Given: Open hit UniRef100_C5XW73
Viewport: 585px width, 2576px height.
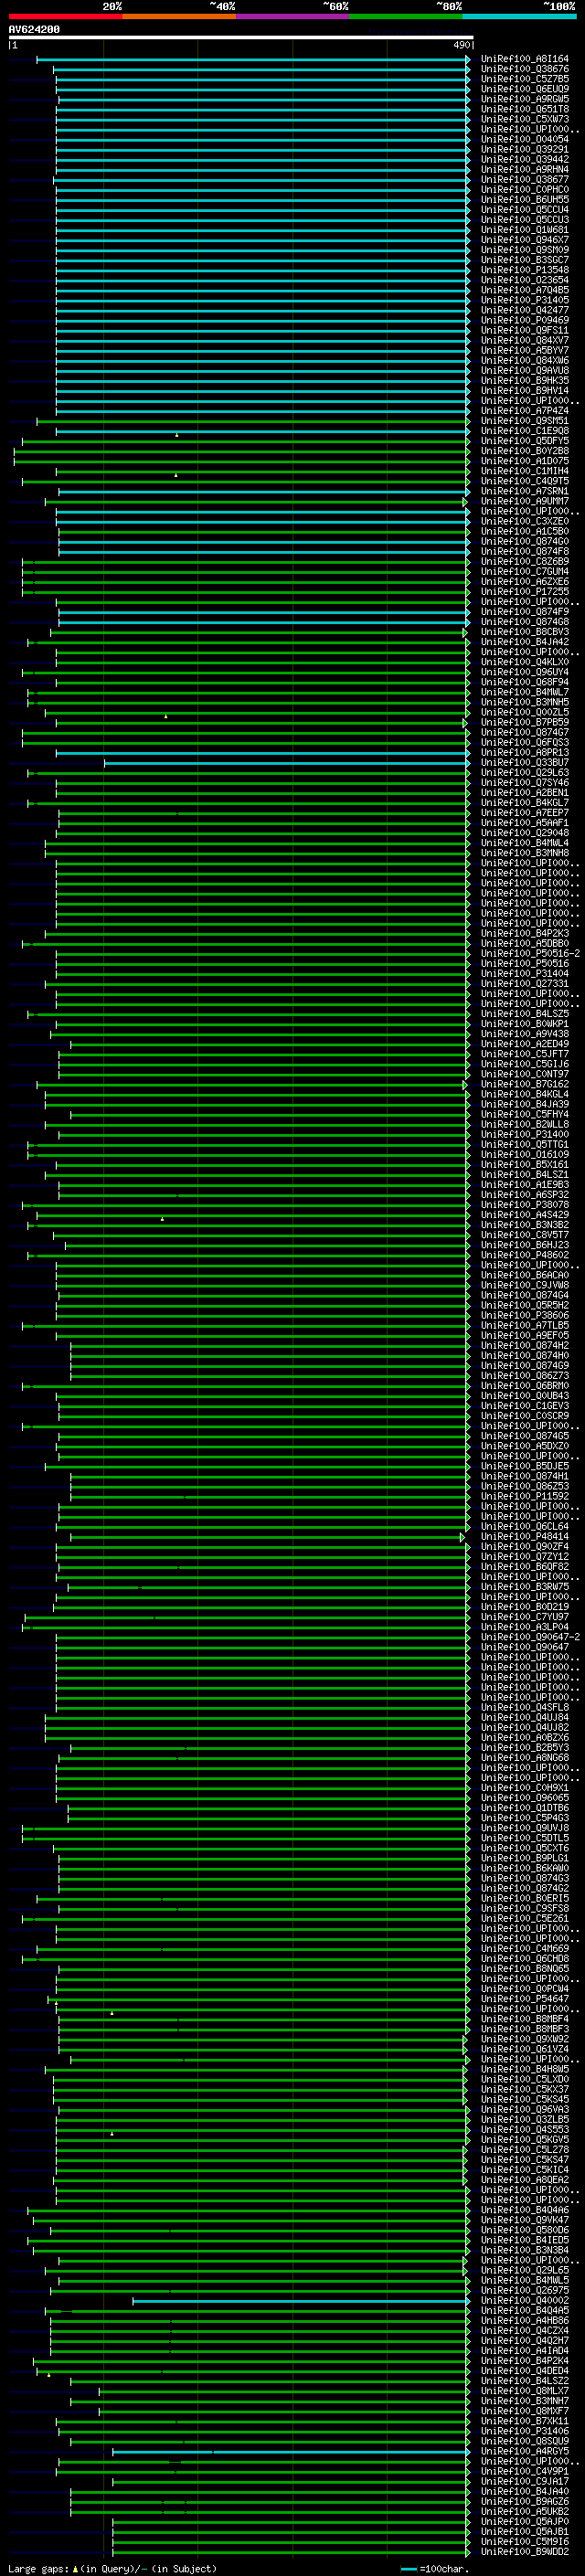Looking at the screenshot, I should [x=525, y=119].
